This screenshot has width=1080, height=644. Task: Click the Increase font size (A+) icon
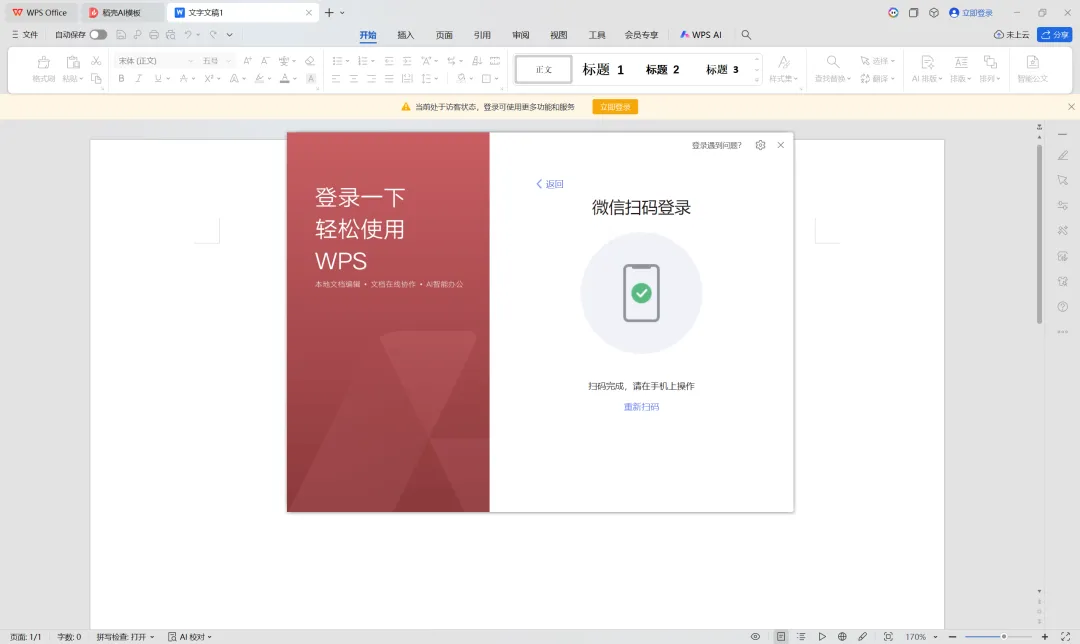[247, 61]
